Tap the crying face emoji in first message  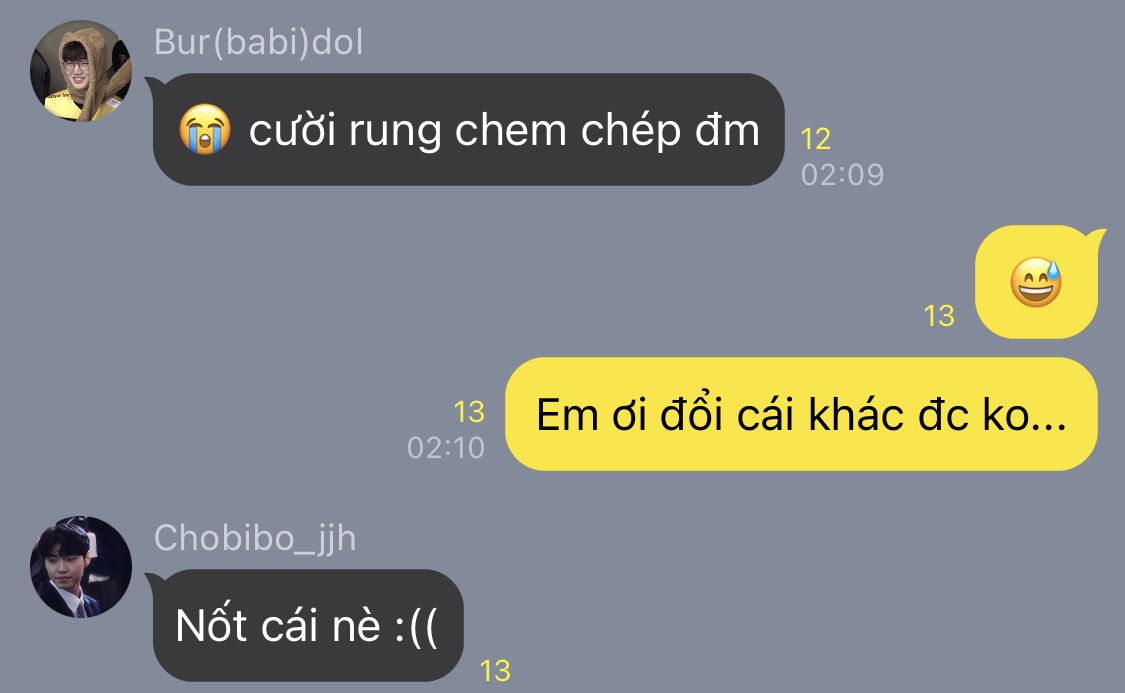coord(205,129)
